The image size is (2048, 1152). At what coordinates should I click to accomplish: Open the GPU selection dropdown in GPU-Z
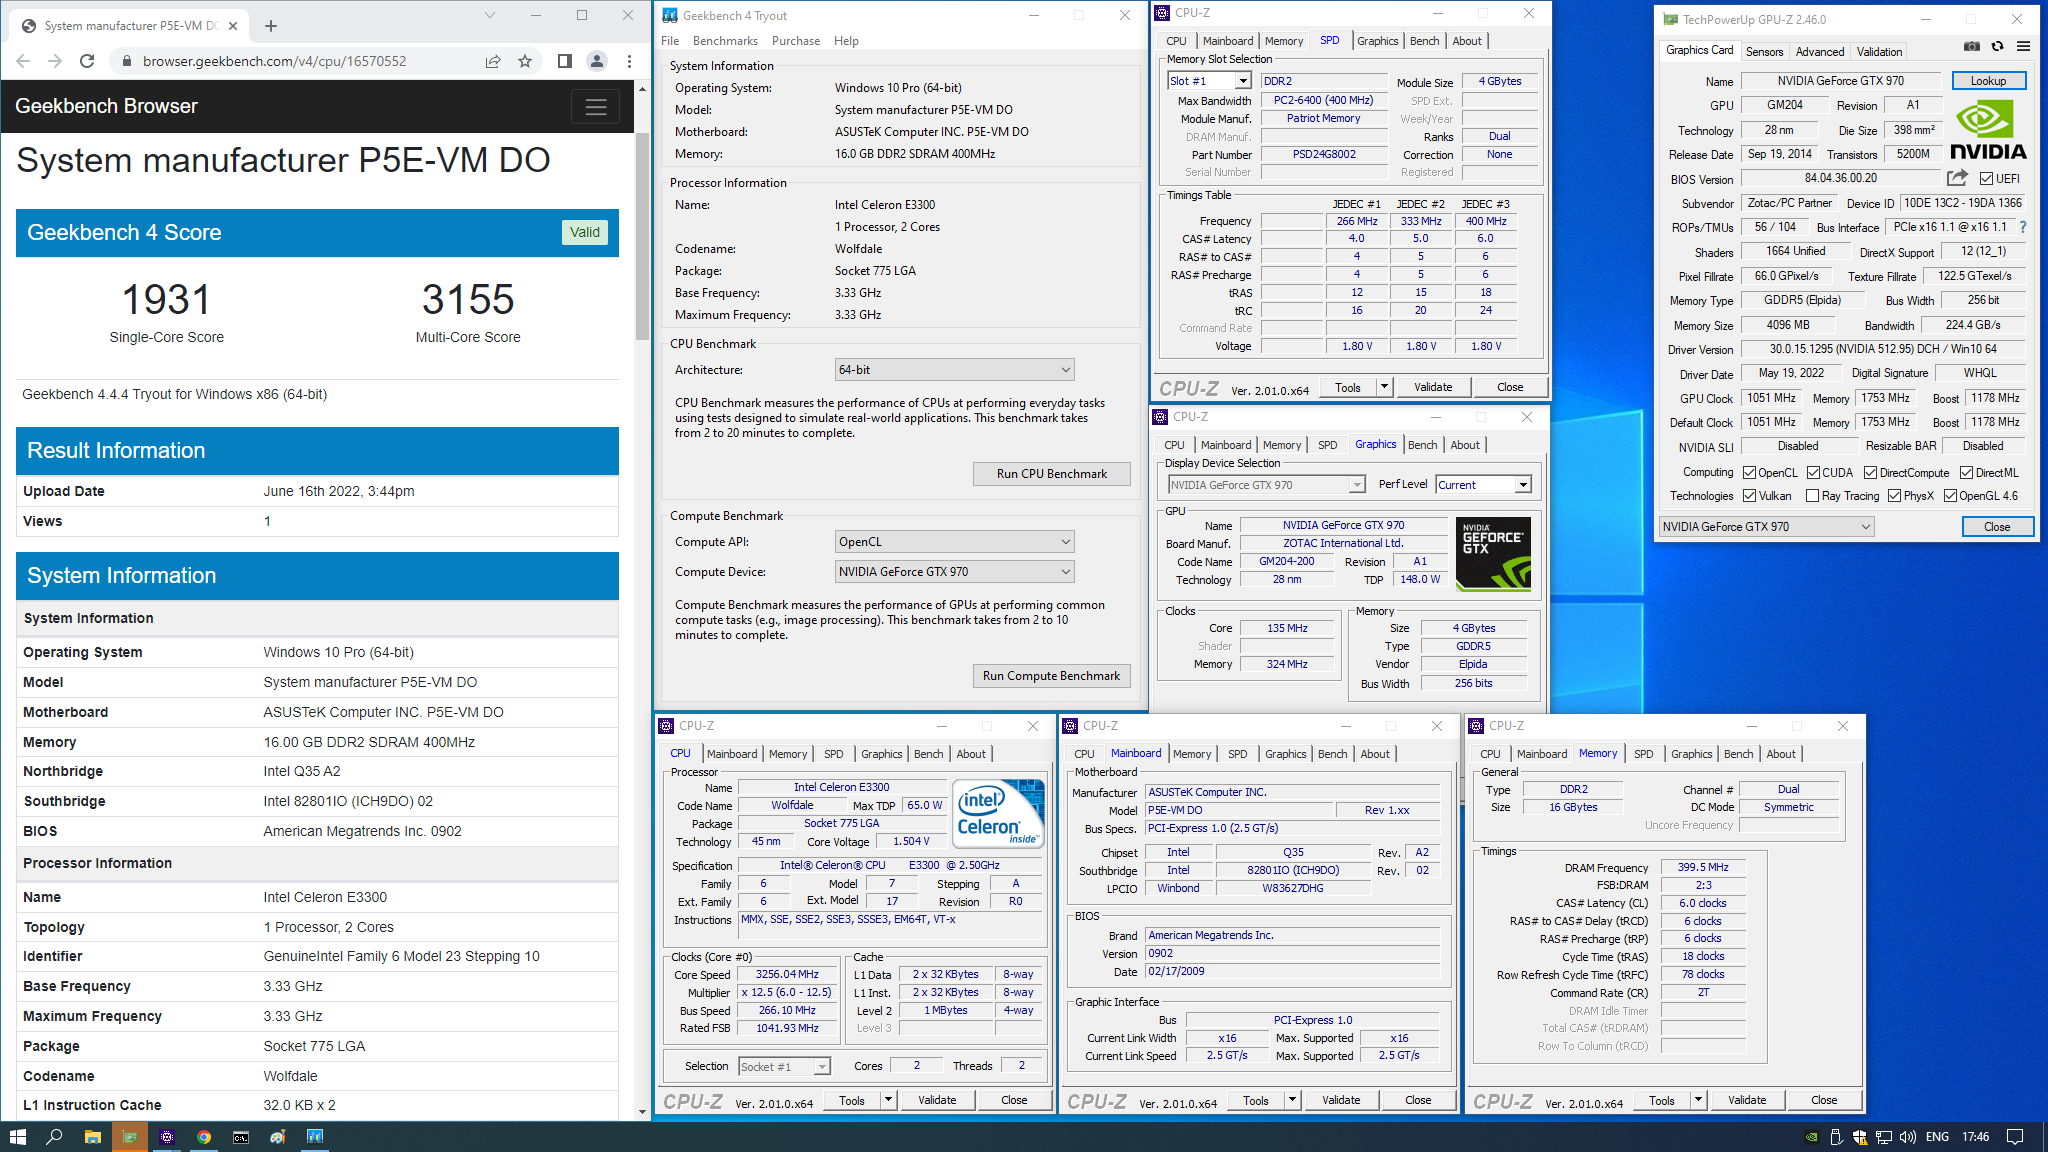1767,527
